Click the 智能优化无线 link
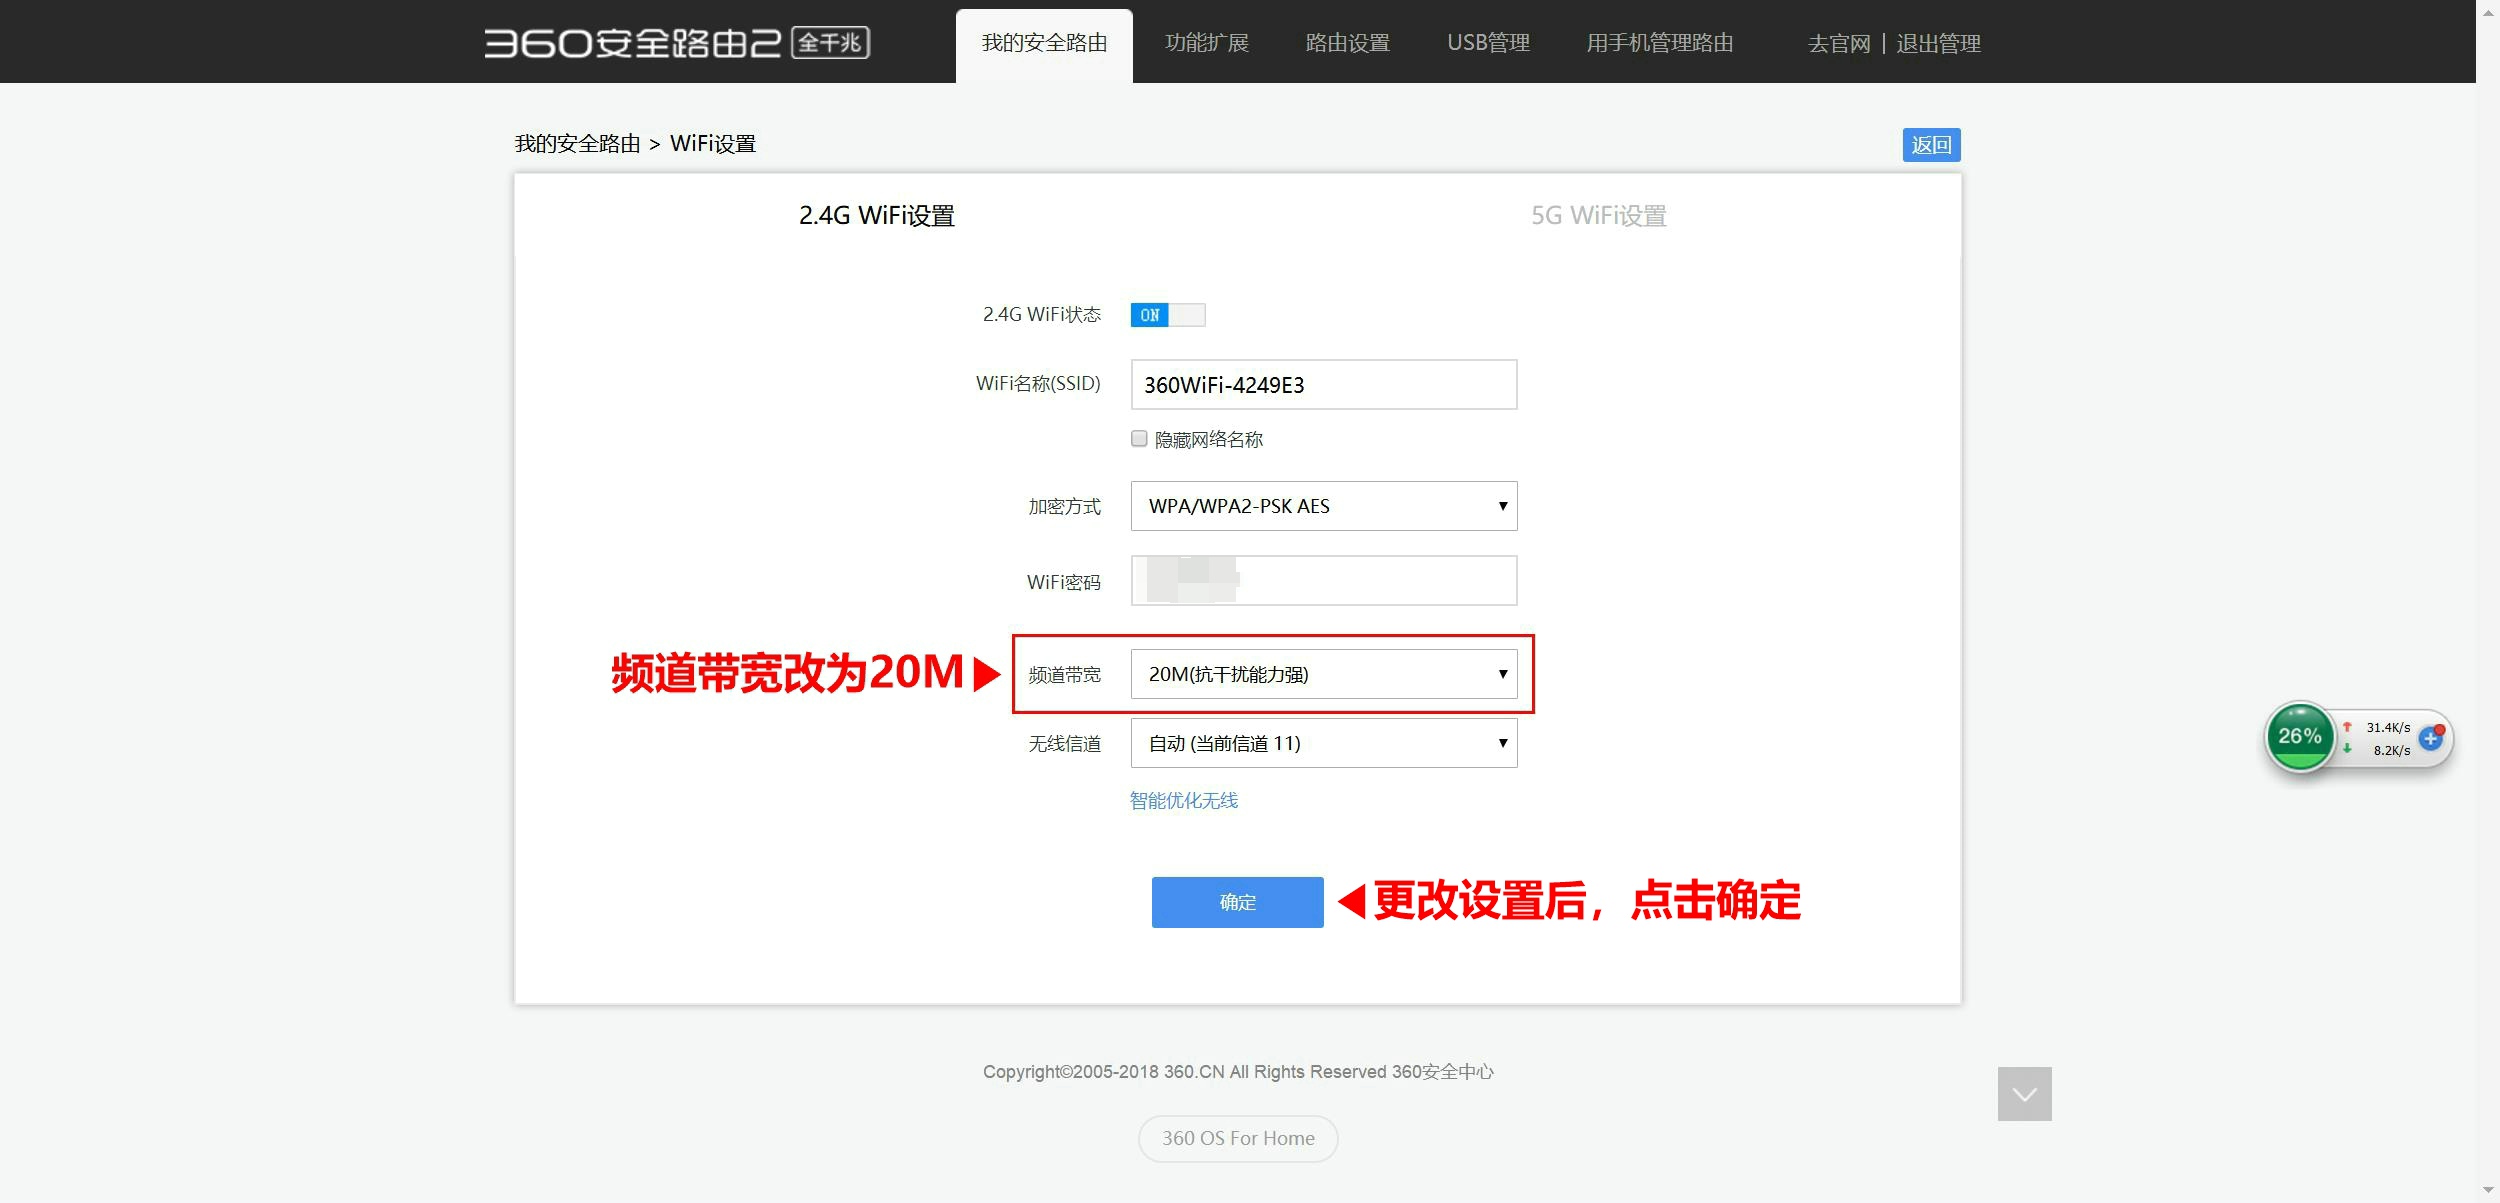The image size is (2500, 1203). [1184, 800]
